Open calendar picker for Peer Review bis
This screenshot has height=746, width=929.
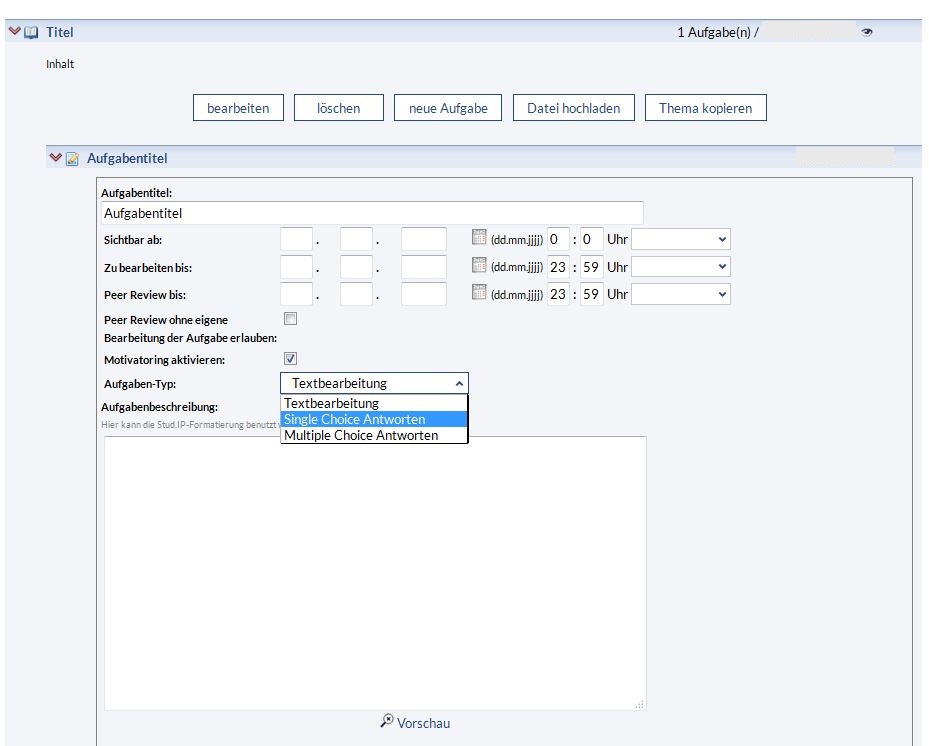479,293
